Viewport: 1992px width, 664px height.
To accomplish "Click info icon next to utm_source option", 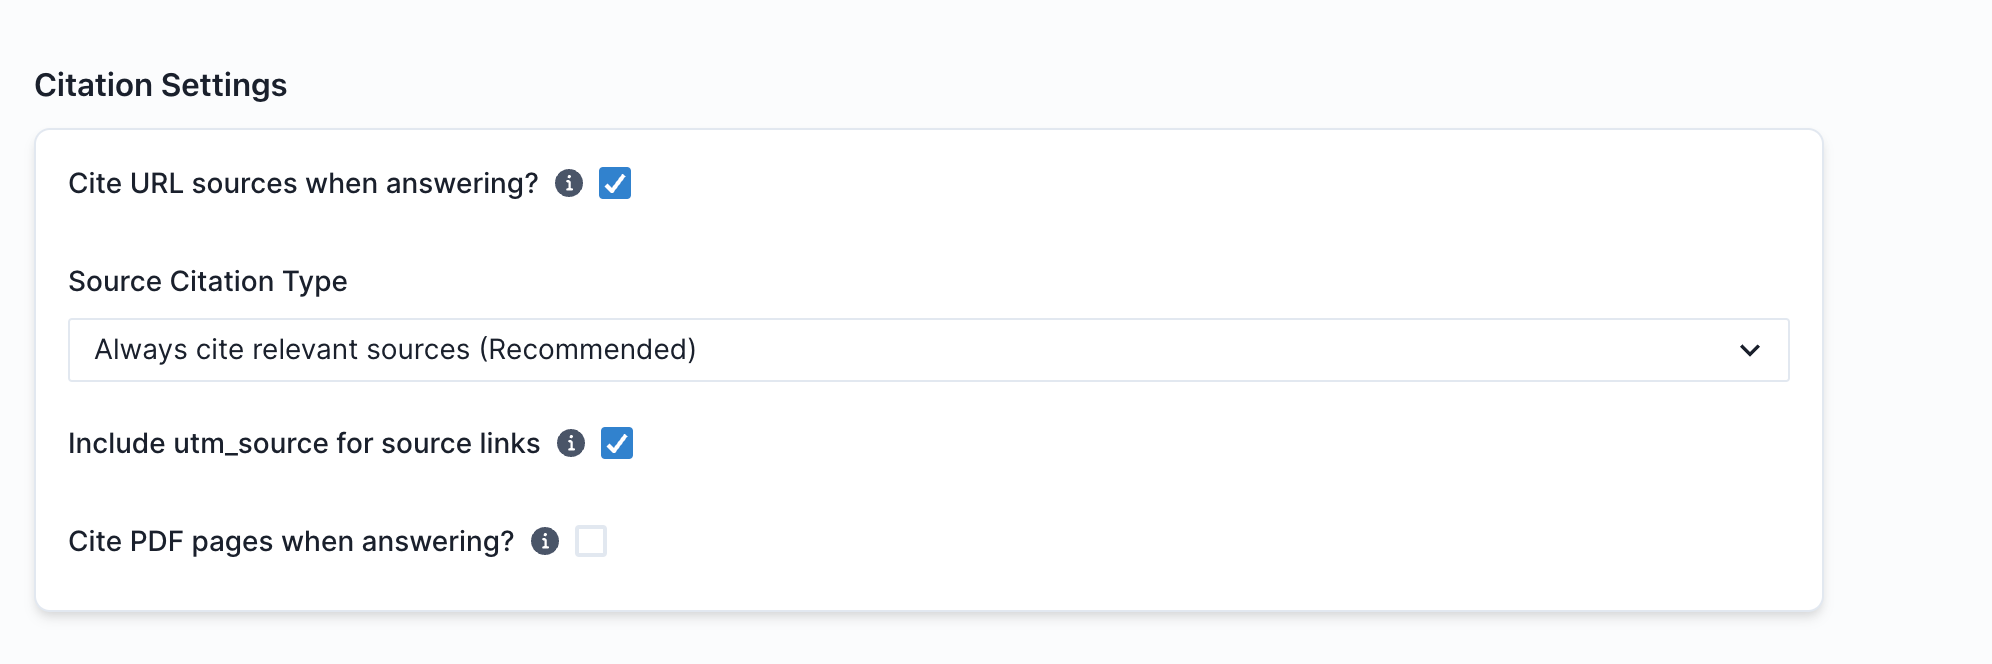I will [571, 443].
